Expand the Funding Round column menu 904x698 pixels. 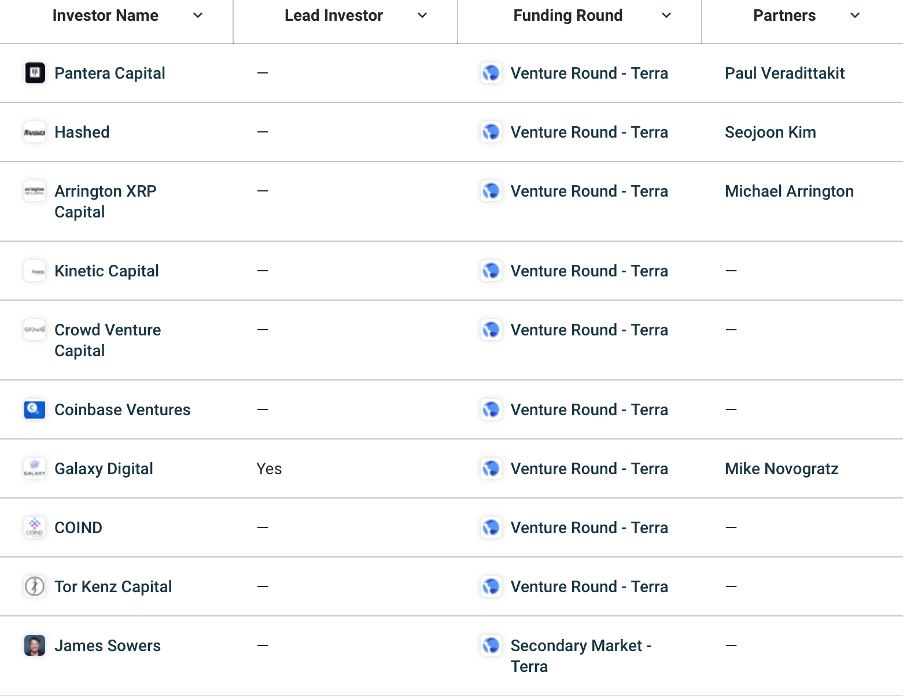point(667,16)
